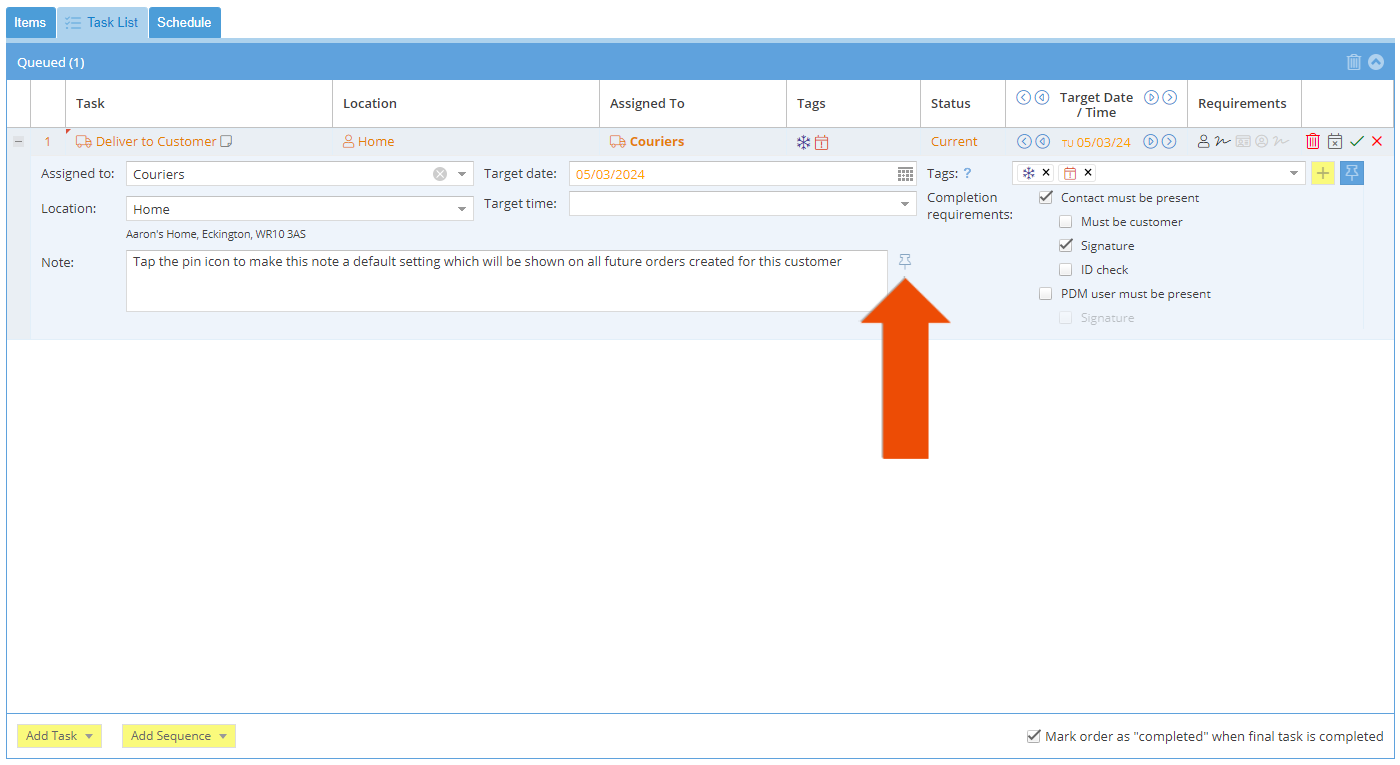
Task: Mark task as complete with green checkmark
Action: click(x=1357, y=142)
